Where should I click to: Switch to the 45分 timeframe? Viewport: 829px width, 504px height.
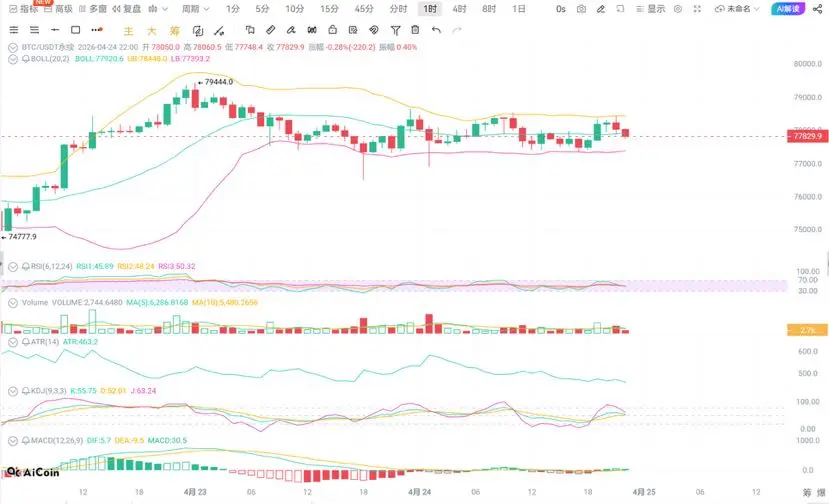pyautogui.click(x=364, y=9)
